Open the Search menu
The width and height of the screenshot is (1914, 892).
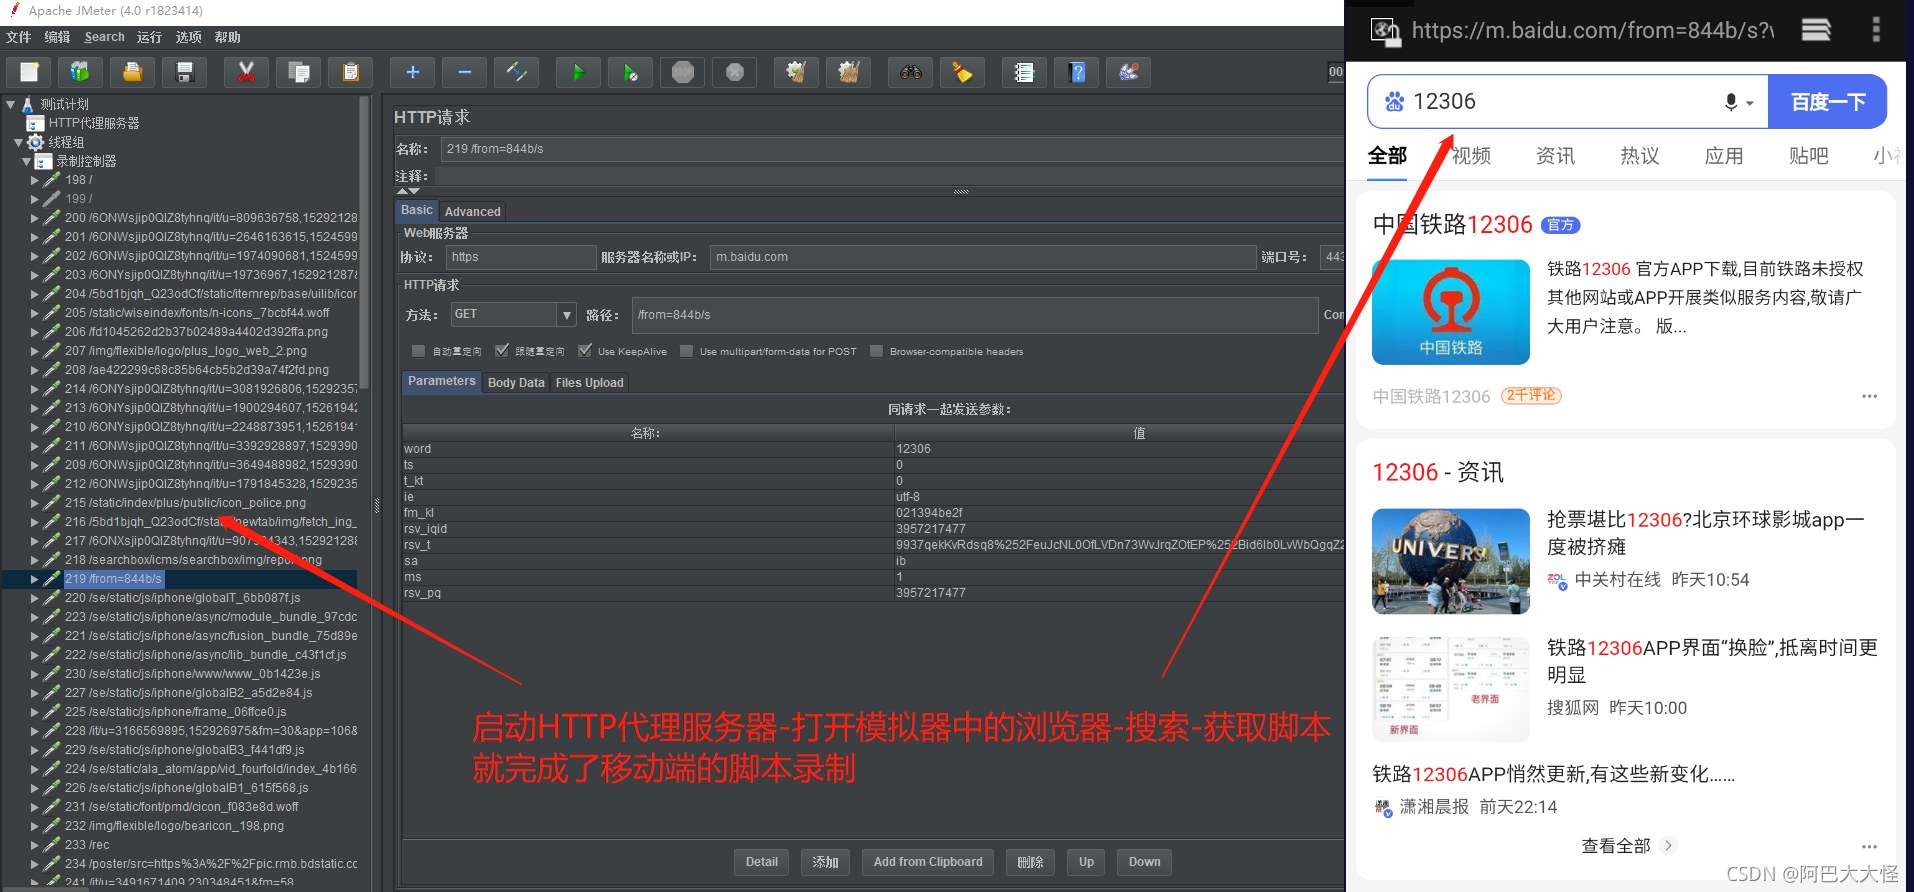pos(104,37)
